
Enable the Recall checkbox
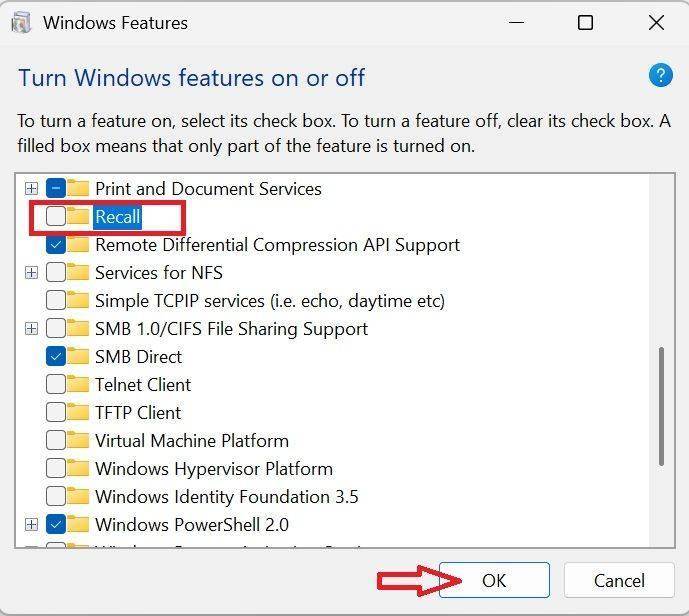click(x=56, y=216)
